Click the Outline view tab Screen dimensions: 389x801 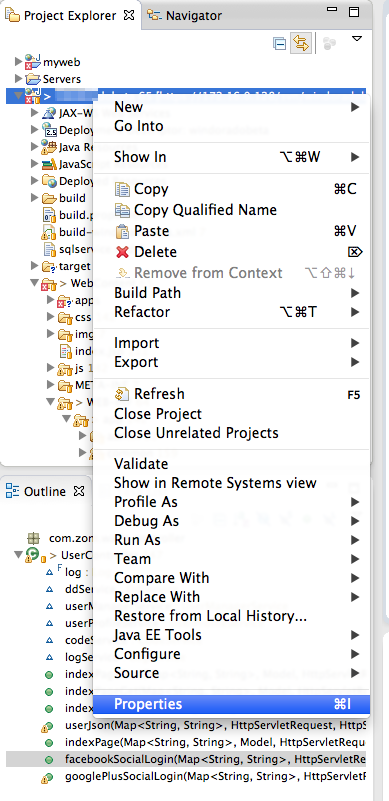pyautogui.click(x=45, y=491)
